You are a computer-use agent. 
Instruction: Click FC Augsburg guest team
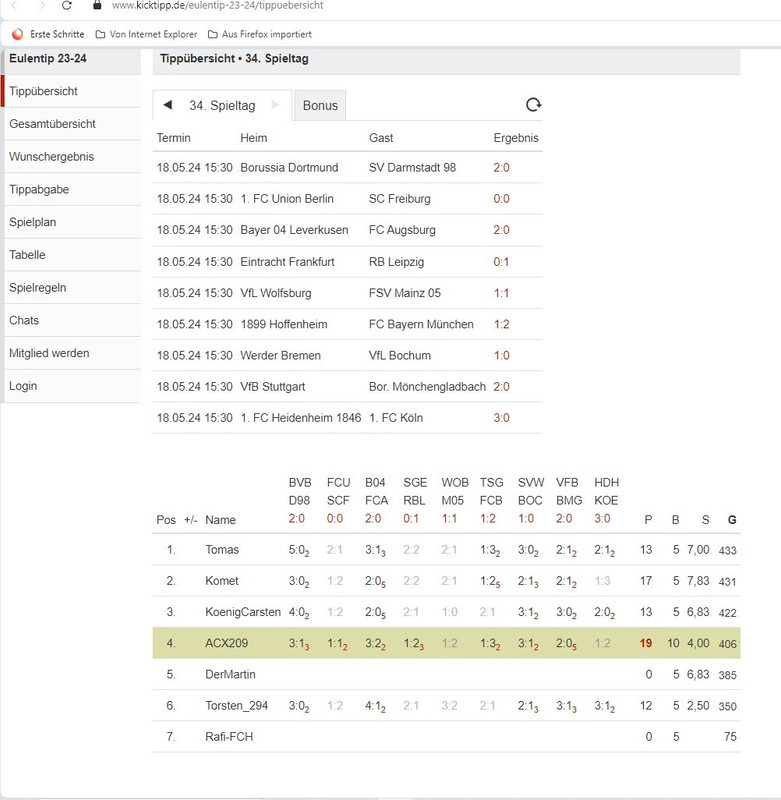point(402,230)
